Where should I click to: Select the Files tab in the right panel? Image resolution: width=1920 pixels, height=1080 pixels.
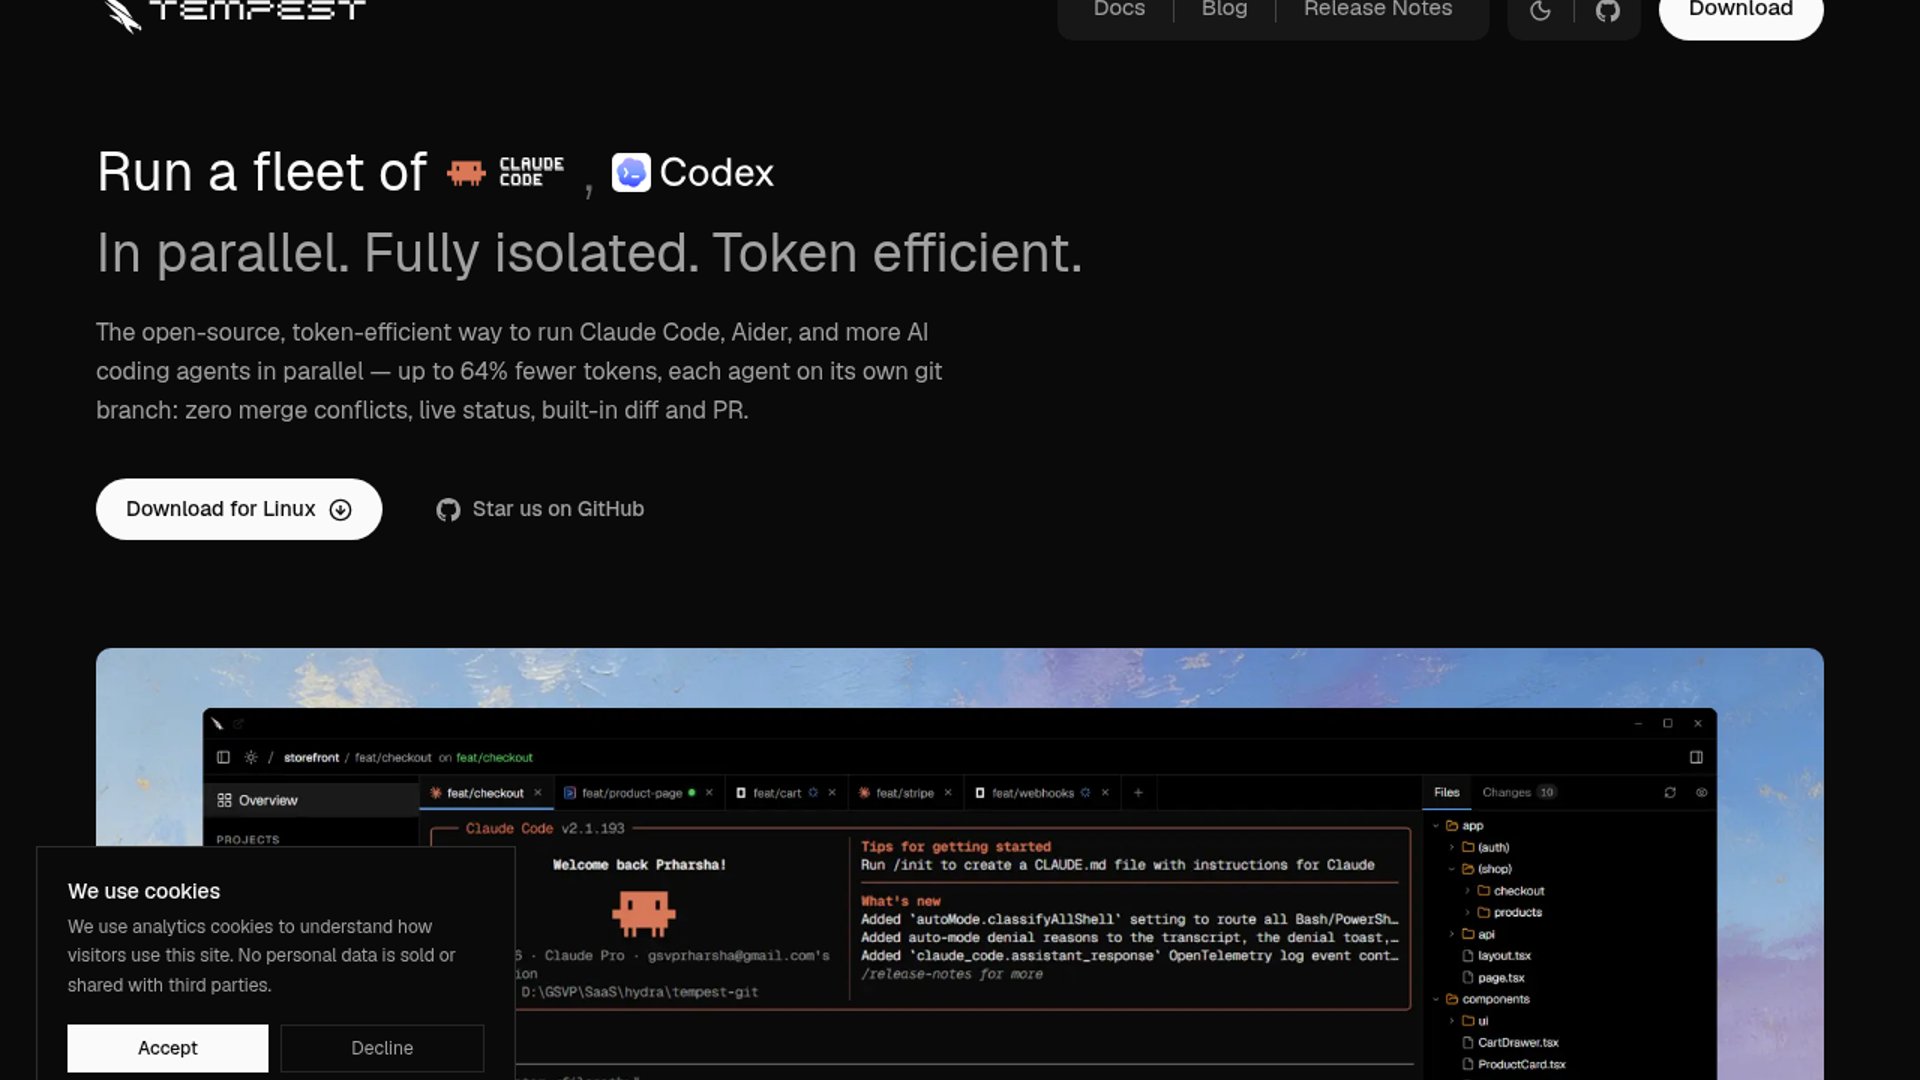[1446, 792]
